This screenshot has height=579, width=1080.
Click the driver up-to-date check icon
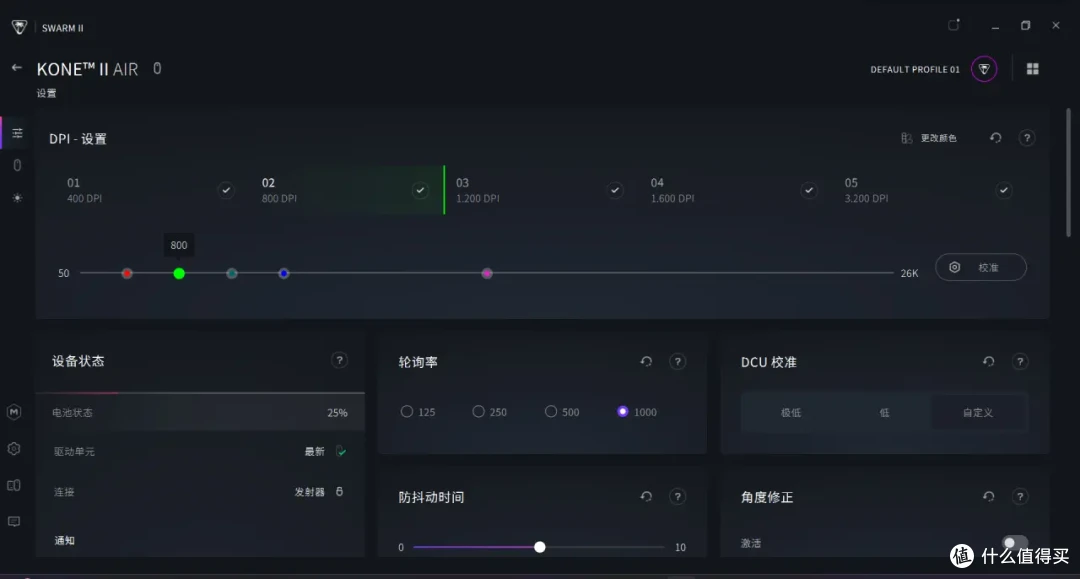[x=341, y=451]
